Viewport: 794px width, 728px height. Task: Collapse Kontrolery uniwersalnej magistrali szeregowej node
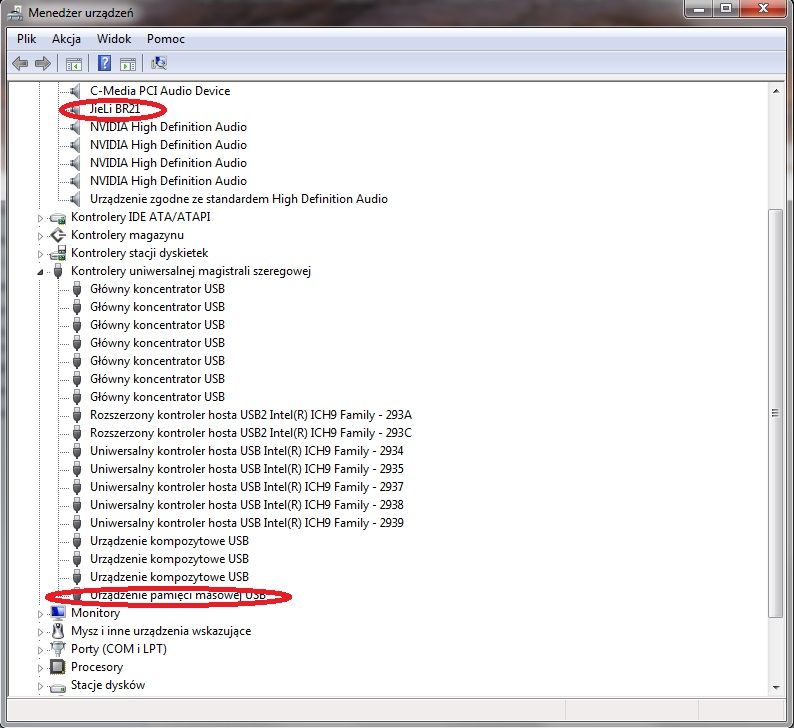click(x=41, y=272)
